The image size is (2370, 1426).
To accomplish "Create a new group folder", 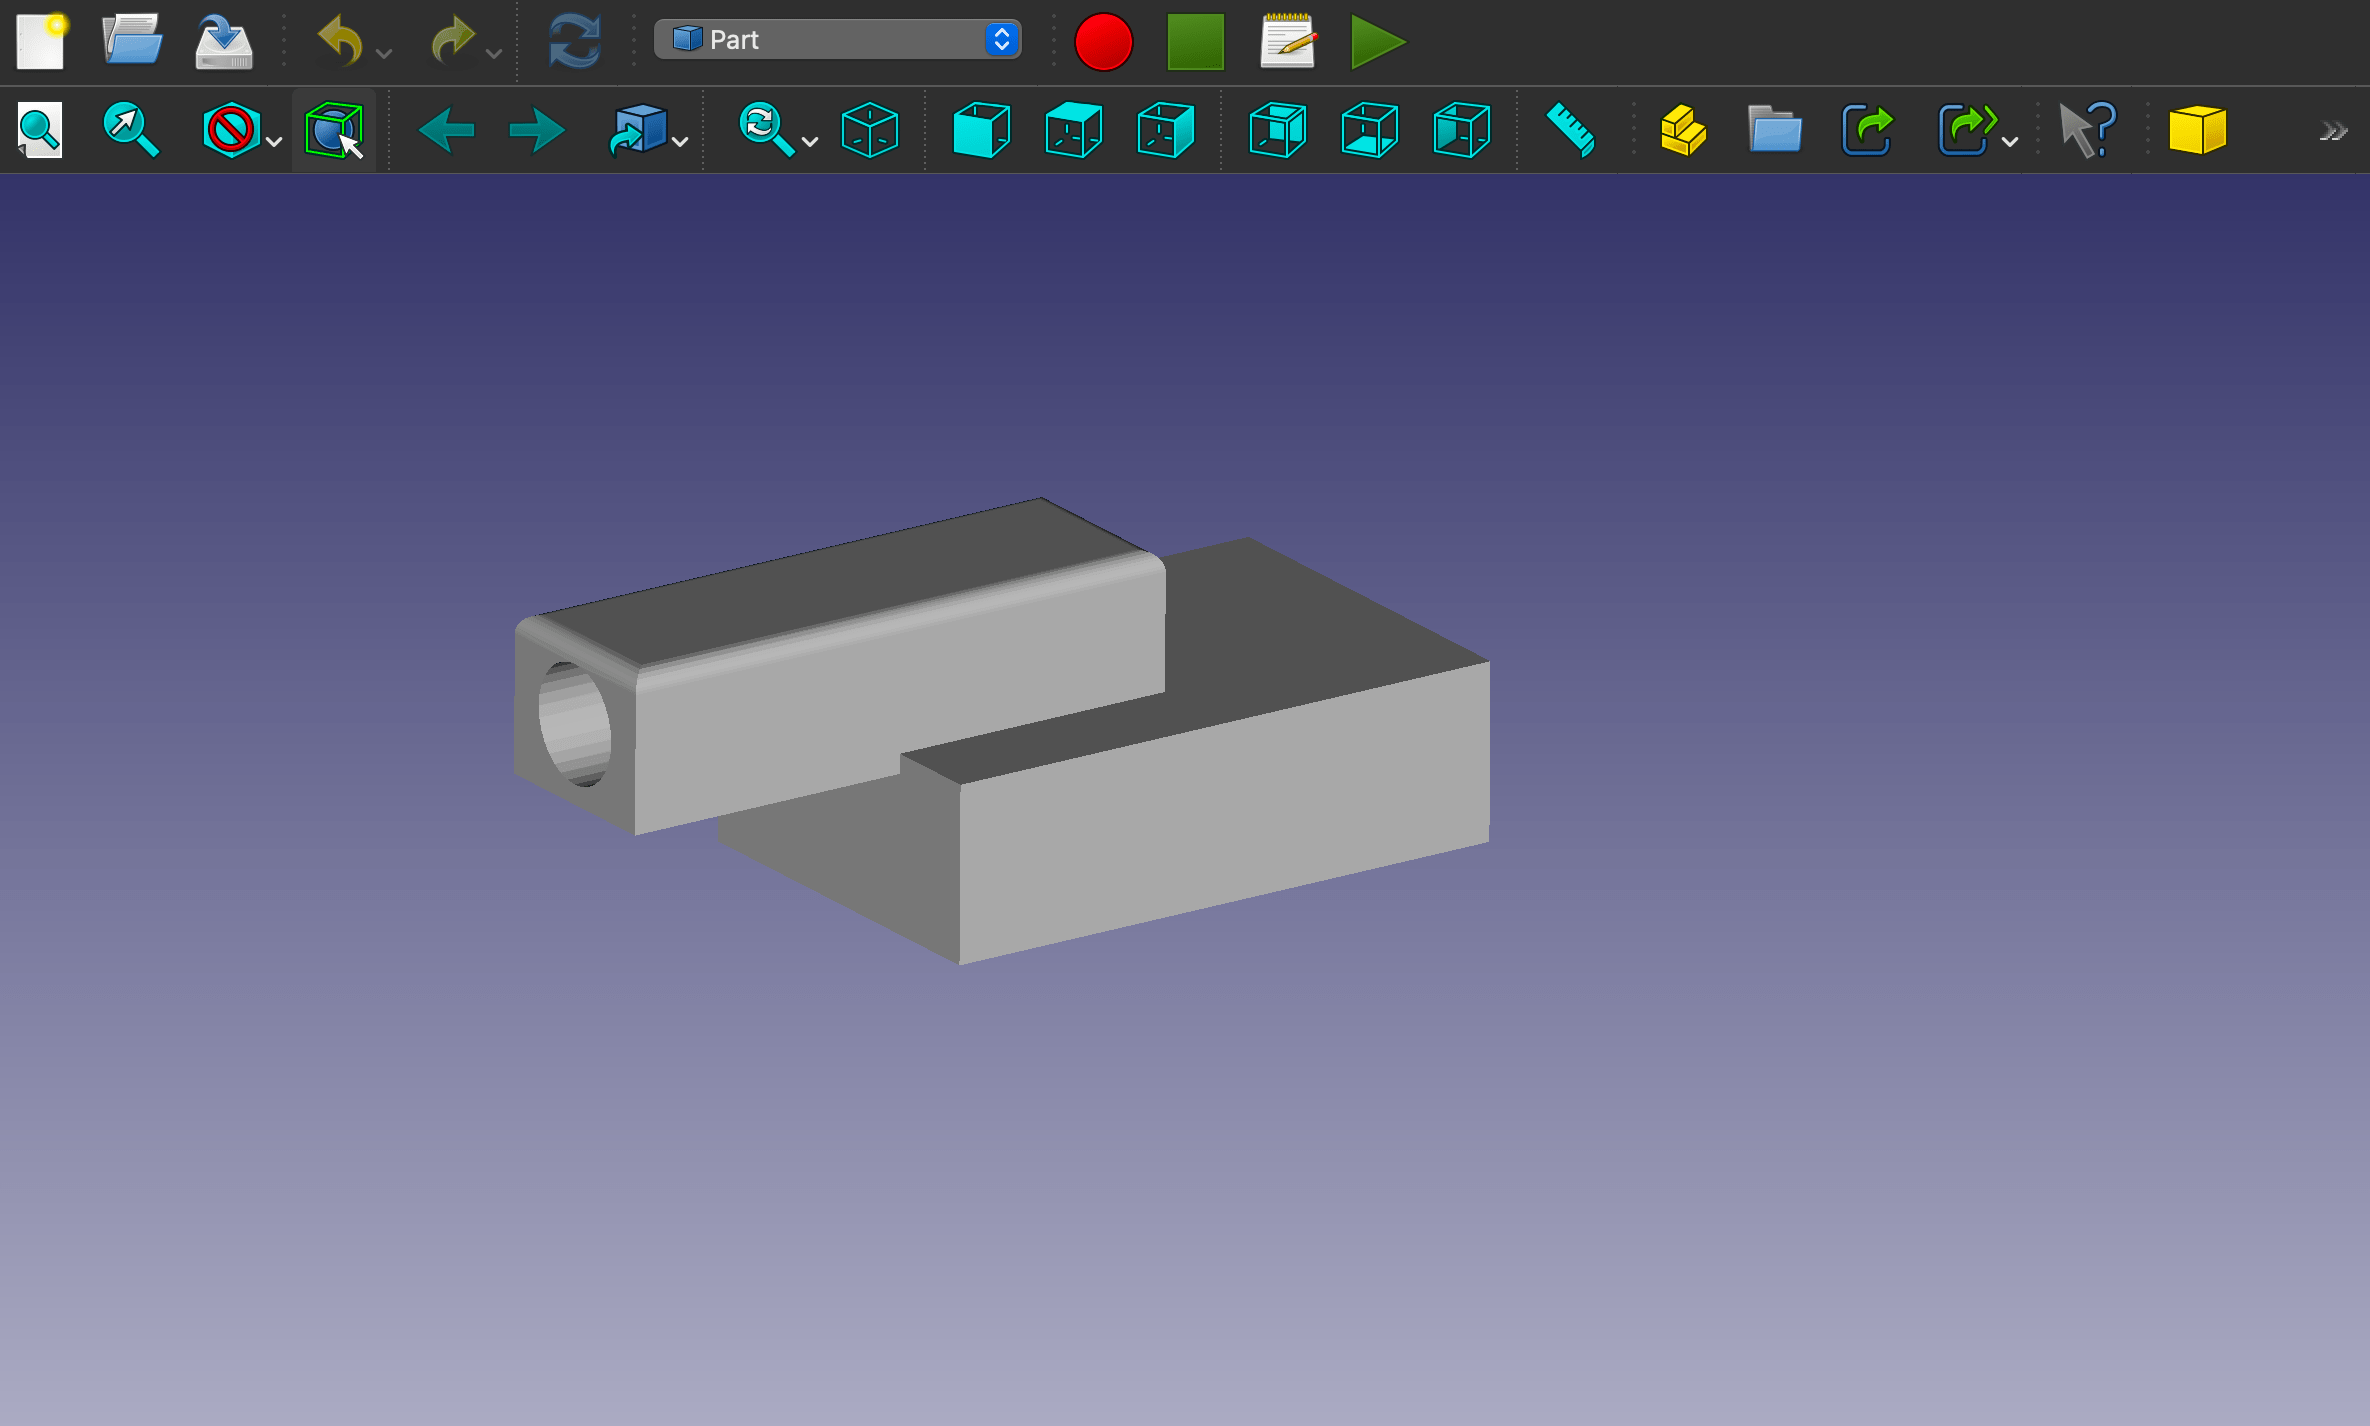I will (1775, 129).
